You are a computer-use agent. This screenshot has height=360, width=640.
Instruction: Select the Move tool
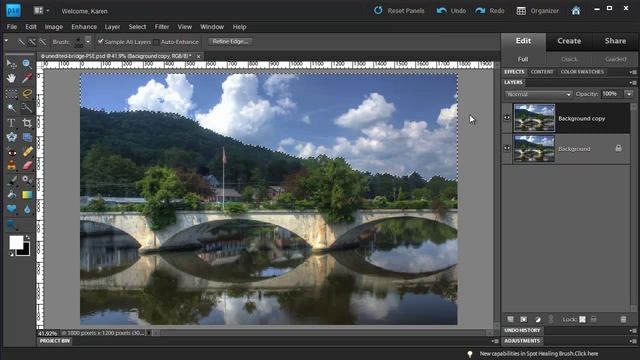[x=11, y=64]
